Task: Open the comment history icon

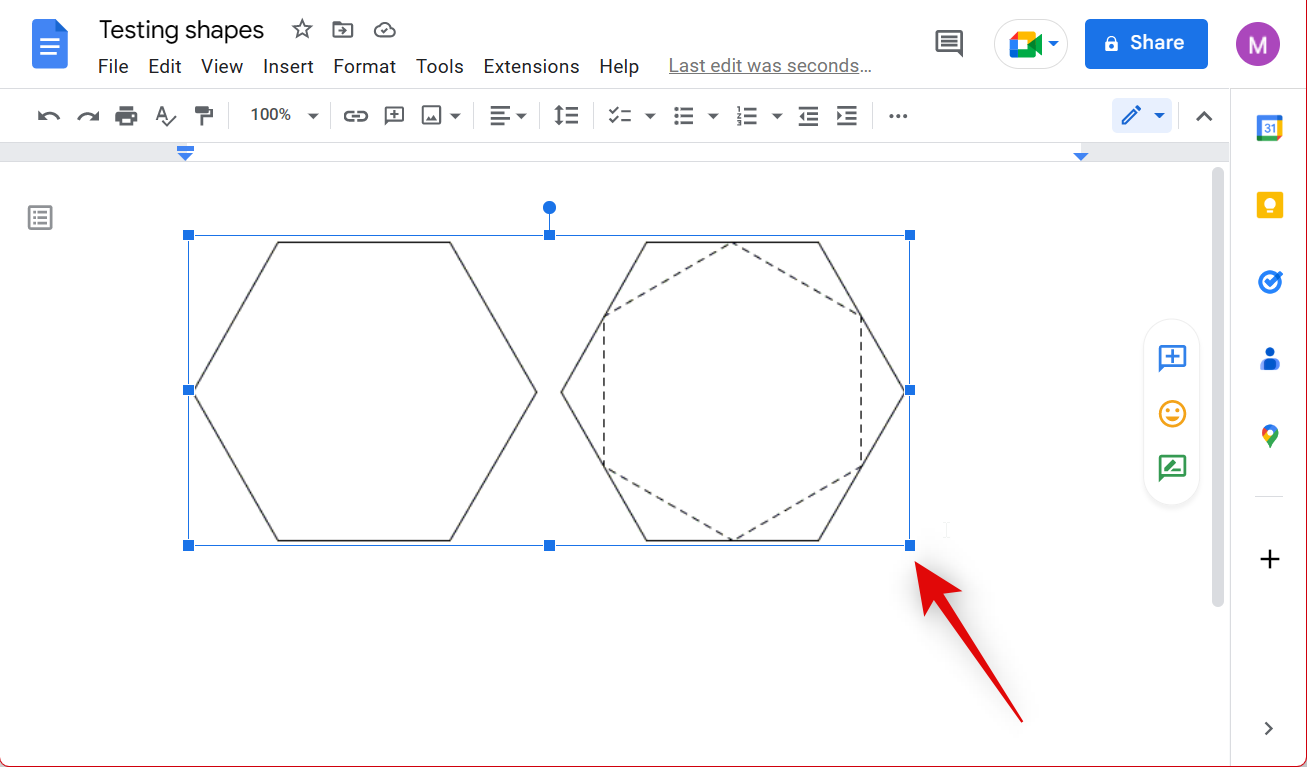Action: (949, 43)
